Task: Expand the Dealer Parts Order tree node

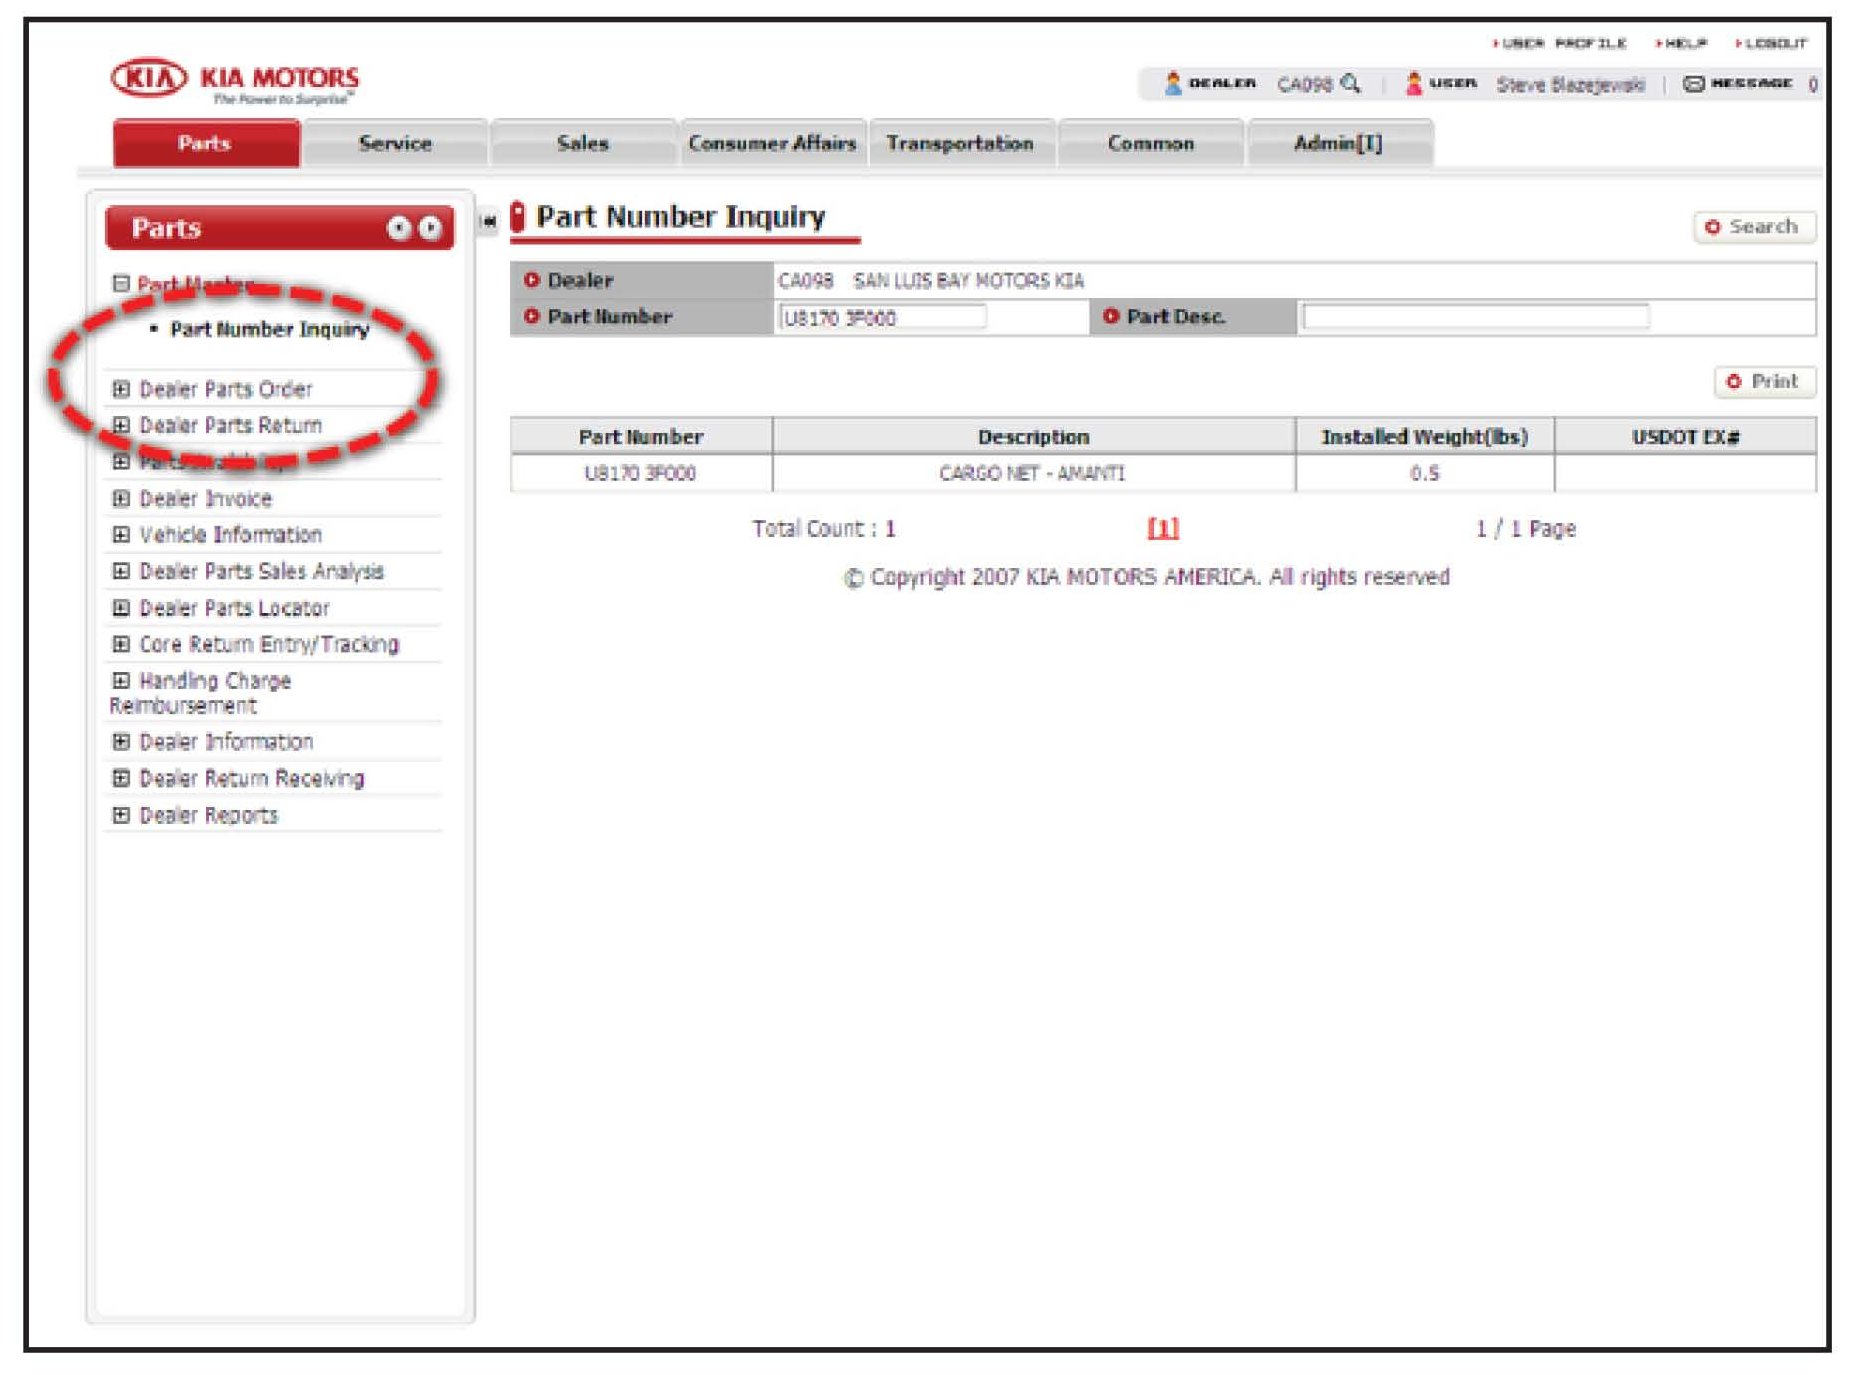Action: pyautogui.click(x=121, y=389)
